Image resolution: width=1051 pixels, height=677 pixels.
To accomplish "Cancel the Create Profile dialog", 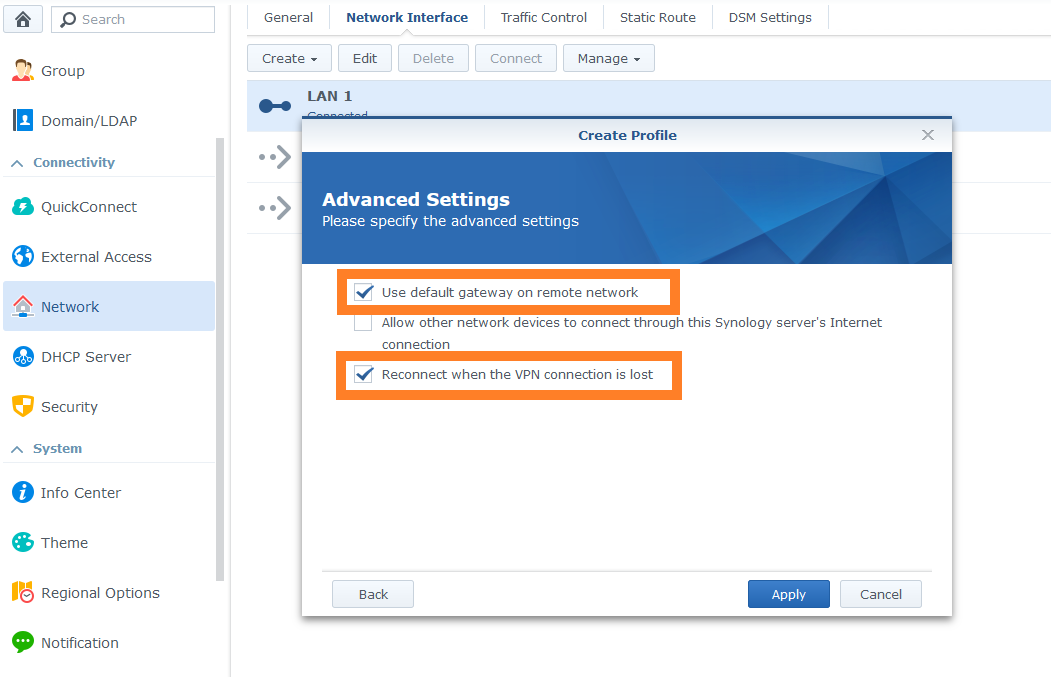I will 881,594.
